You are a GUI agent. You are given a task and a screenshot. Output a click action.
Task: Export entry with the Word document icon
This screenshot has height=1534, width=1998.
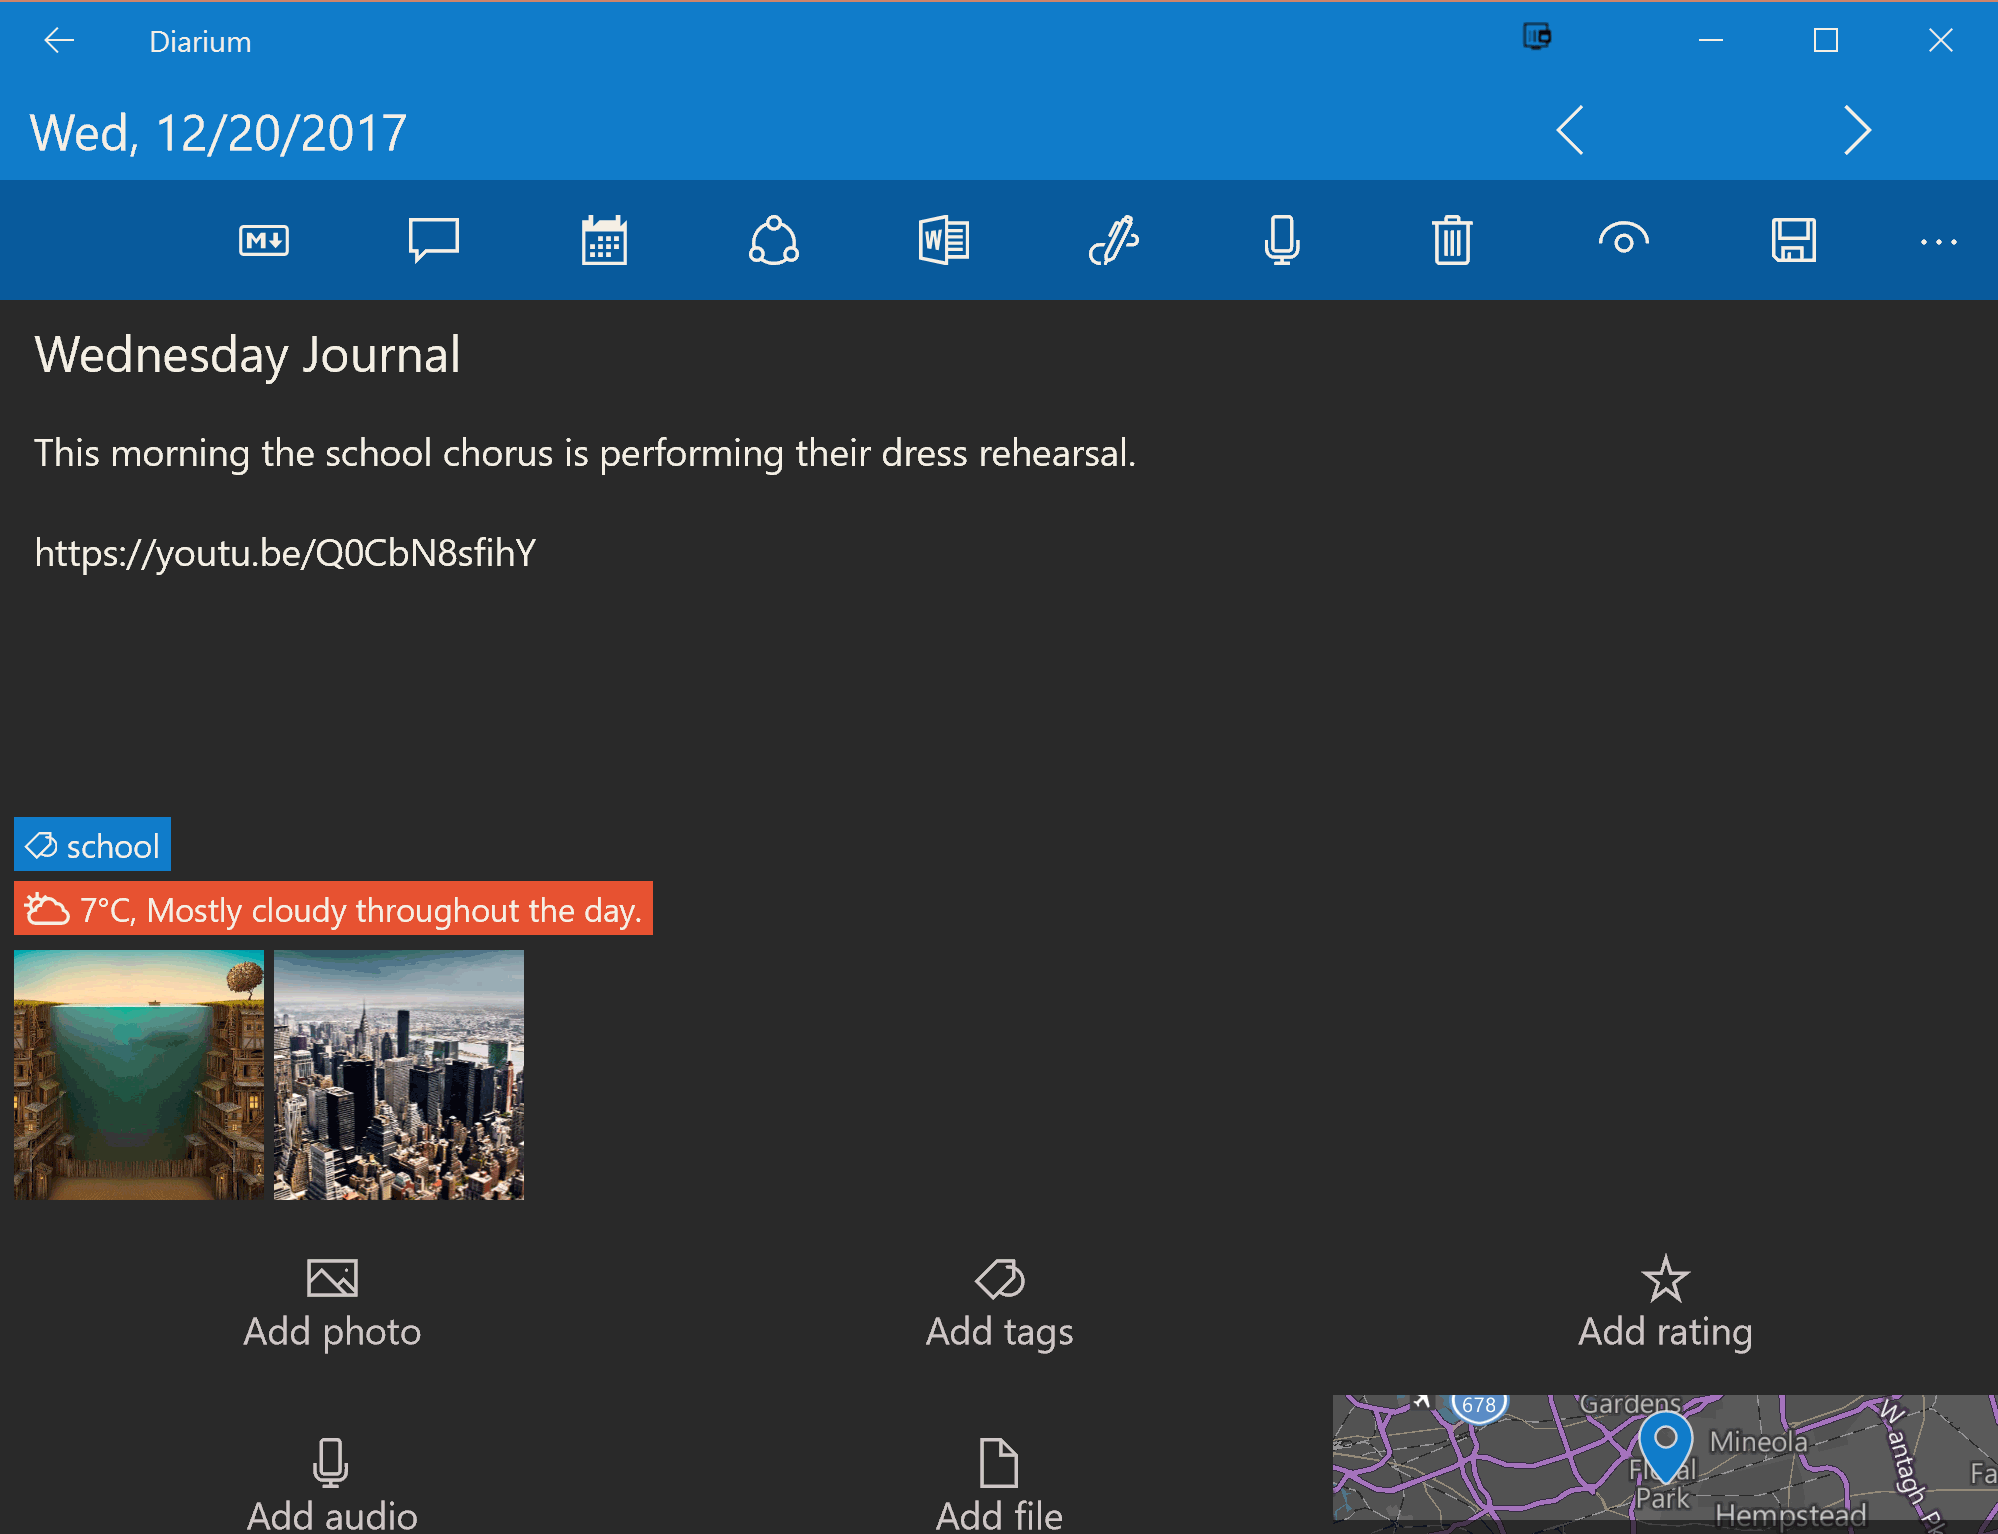pos(944,240)
